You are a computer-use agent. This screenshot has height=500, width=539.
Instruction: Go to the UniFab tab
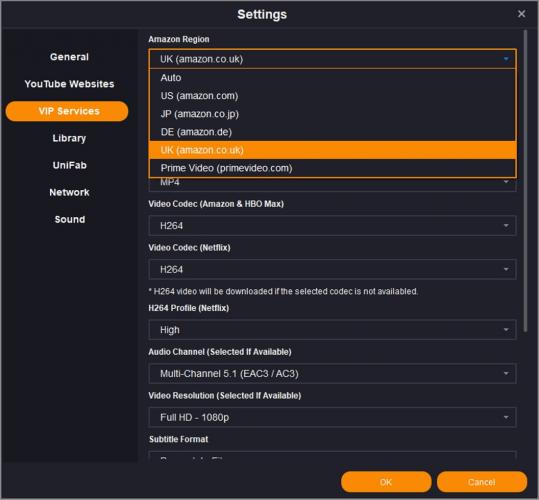69,165
